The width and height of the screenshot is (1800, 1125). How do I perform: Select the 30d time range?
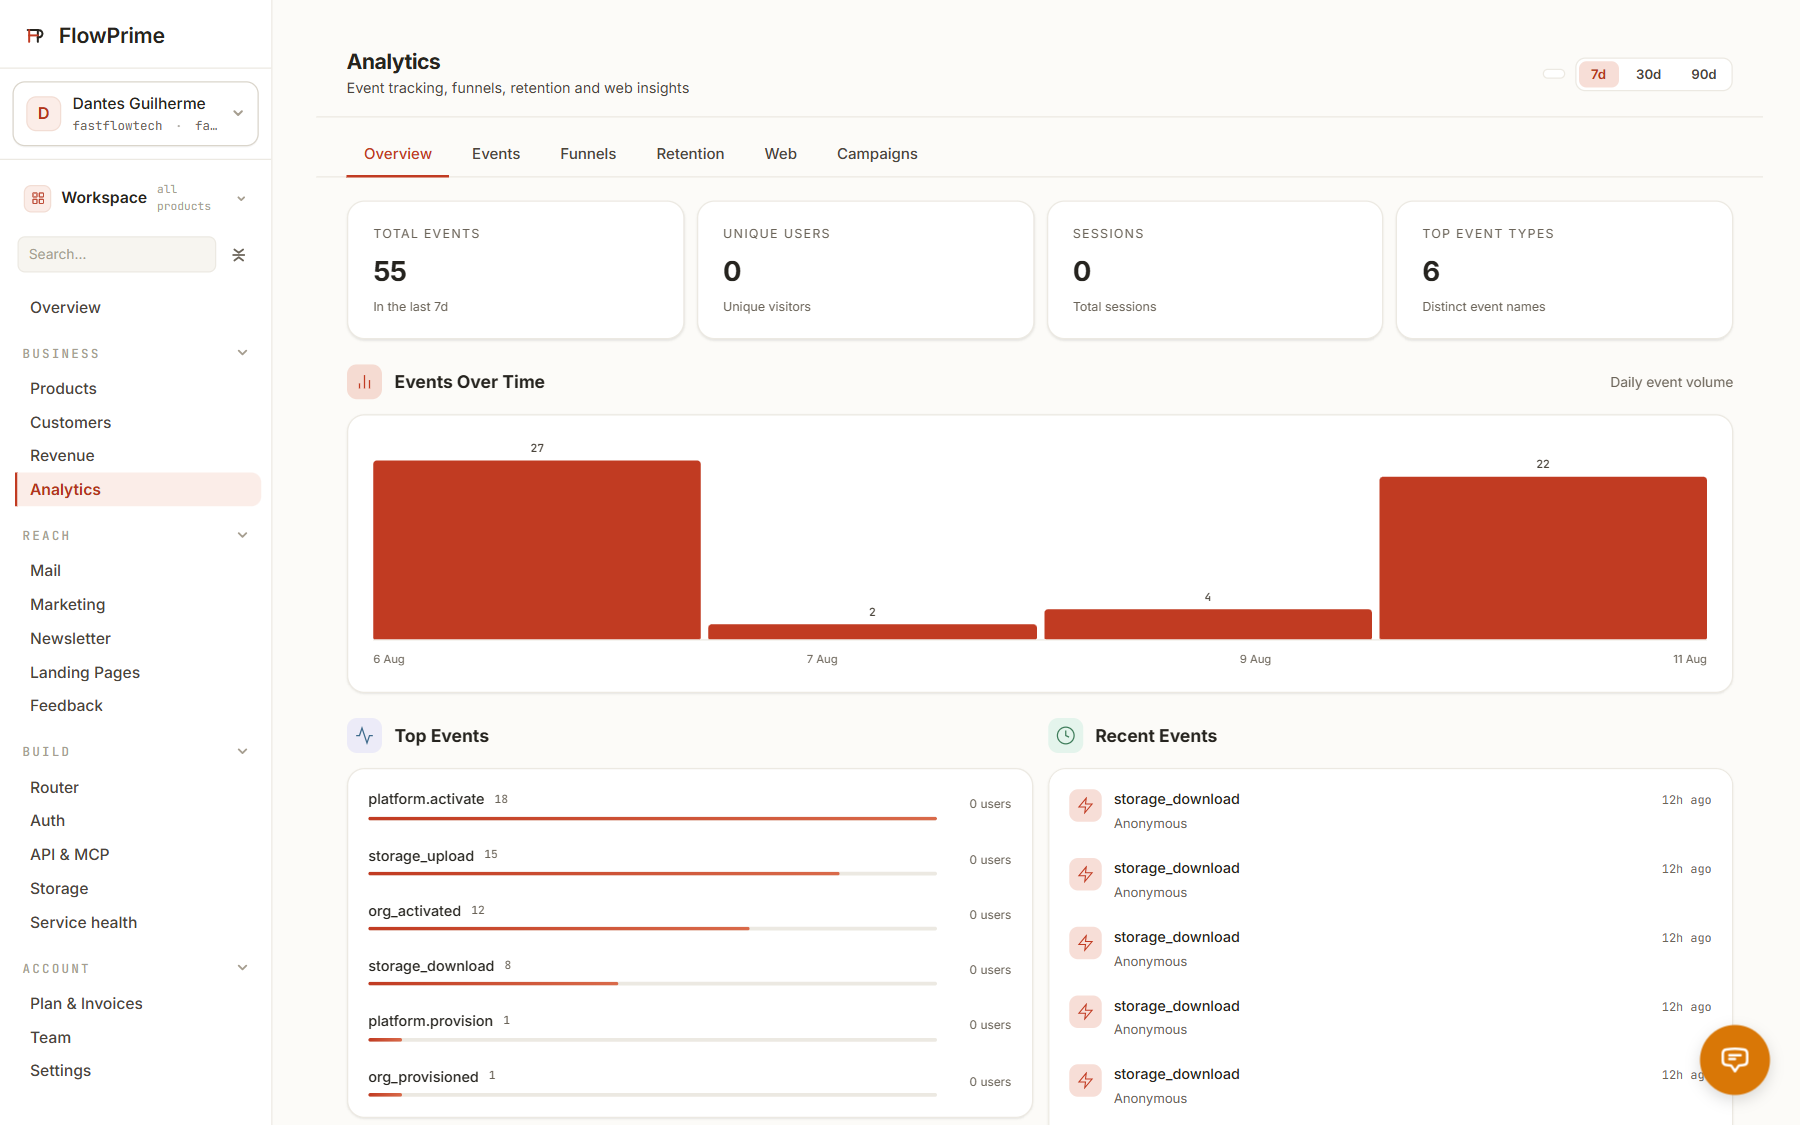click(1648, 75)
